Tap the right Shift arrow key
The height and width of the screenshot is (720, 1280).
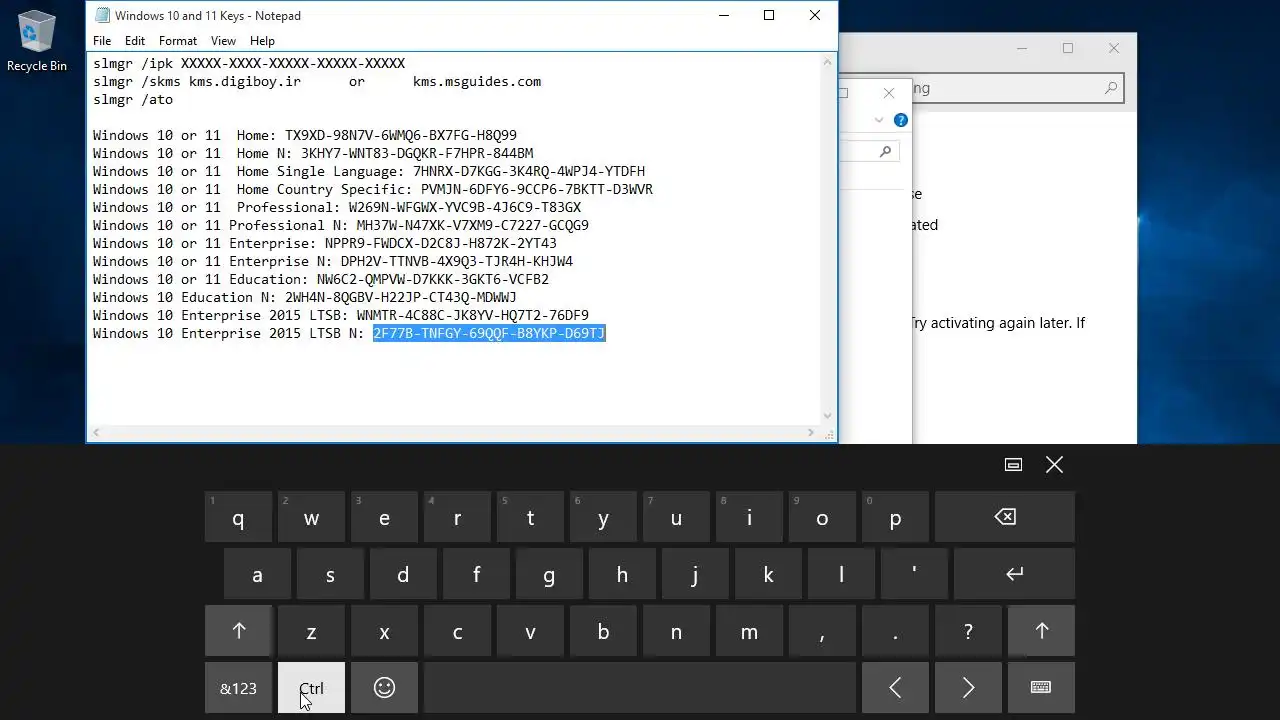click(1041, 631)
